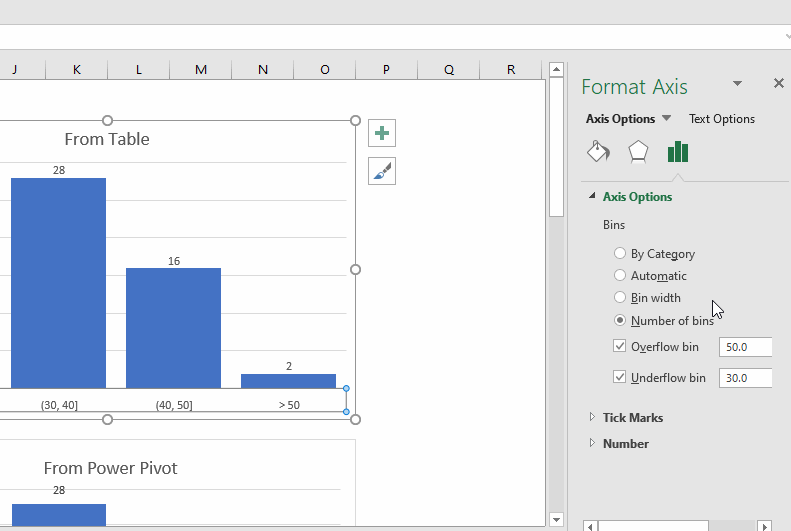
Task: Select column N header
Action: point(263,70)
